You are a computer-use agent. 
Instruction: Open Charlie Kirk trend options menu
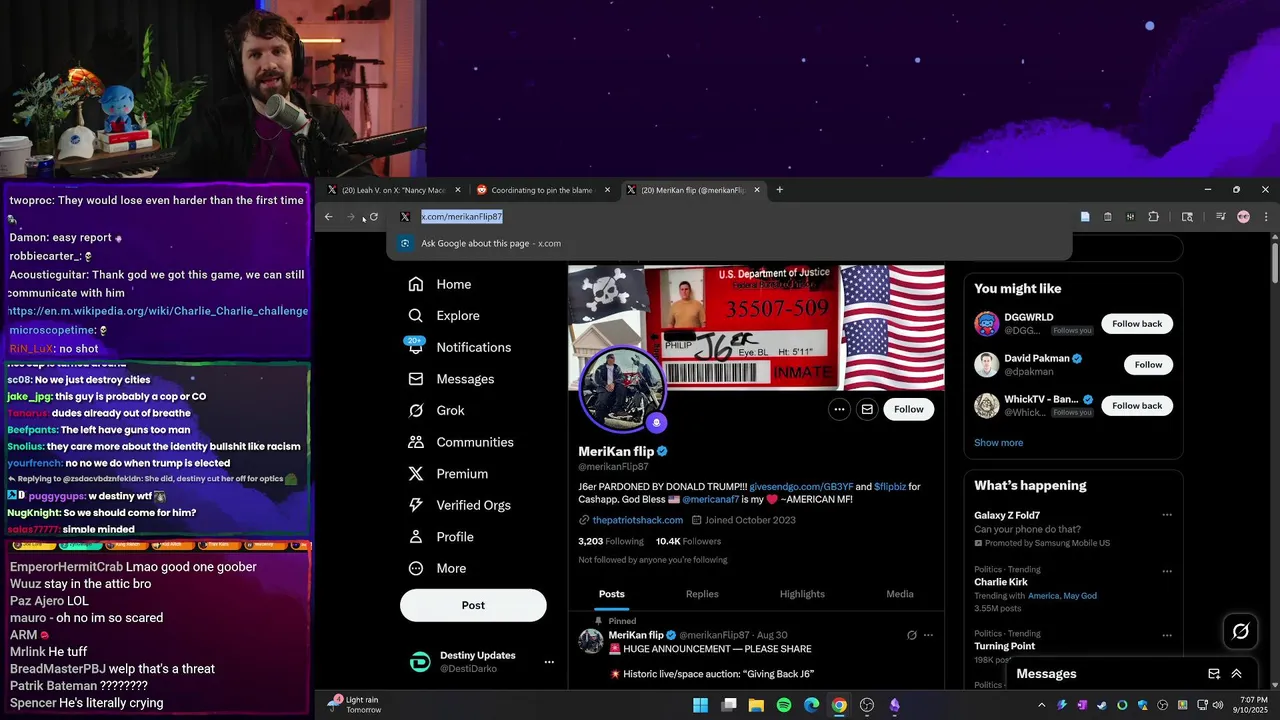(1166, 572)
